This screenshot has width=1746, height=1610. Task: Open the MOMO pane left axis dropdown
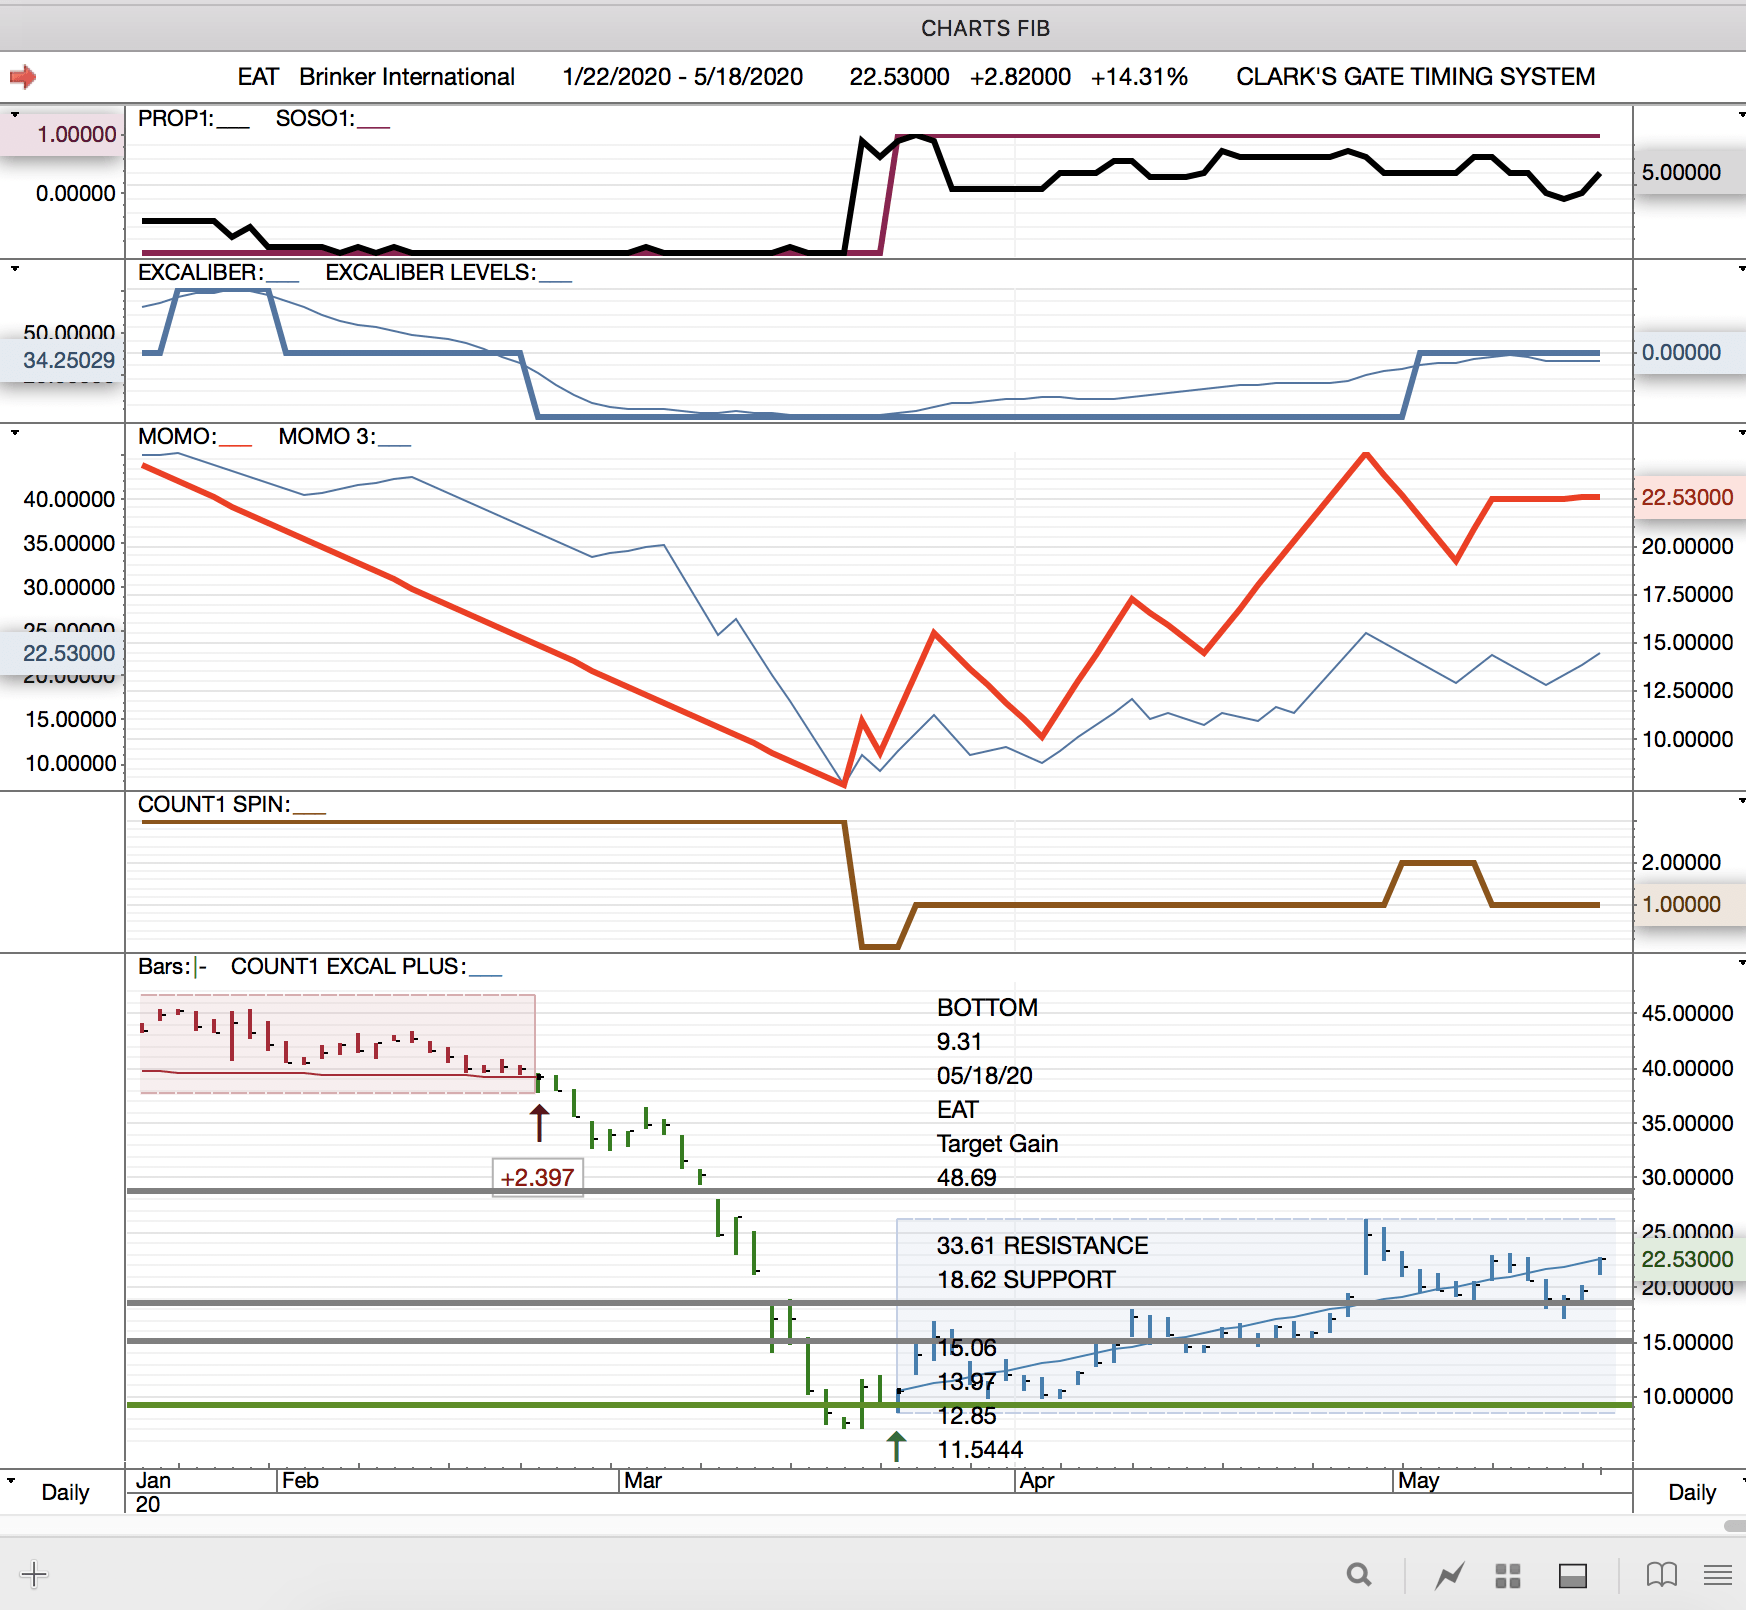tap(14, 433)
